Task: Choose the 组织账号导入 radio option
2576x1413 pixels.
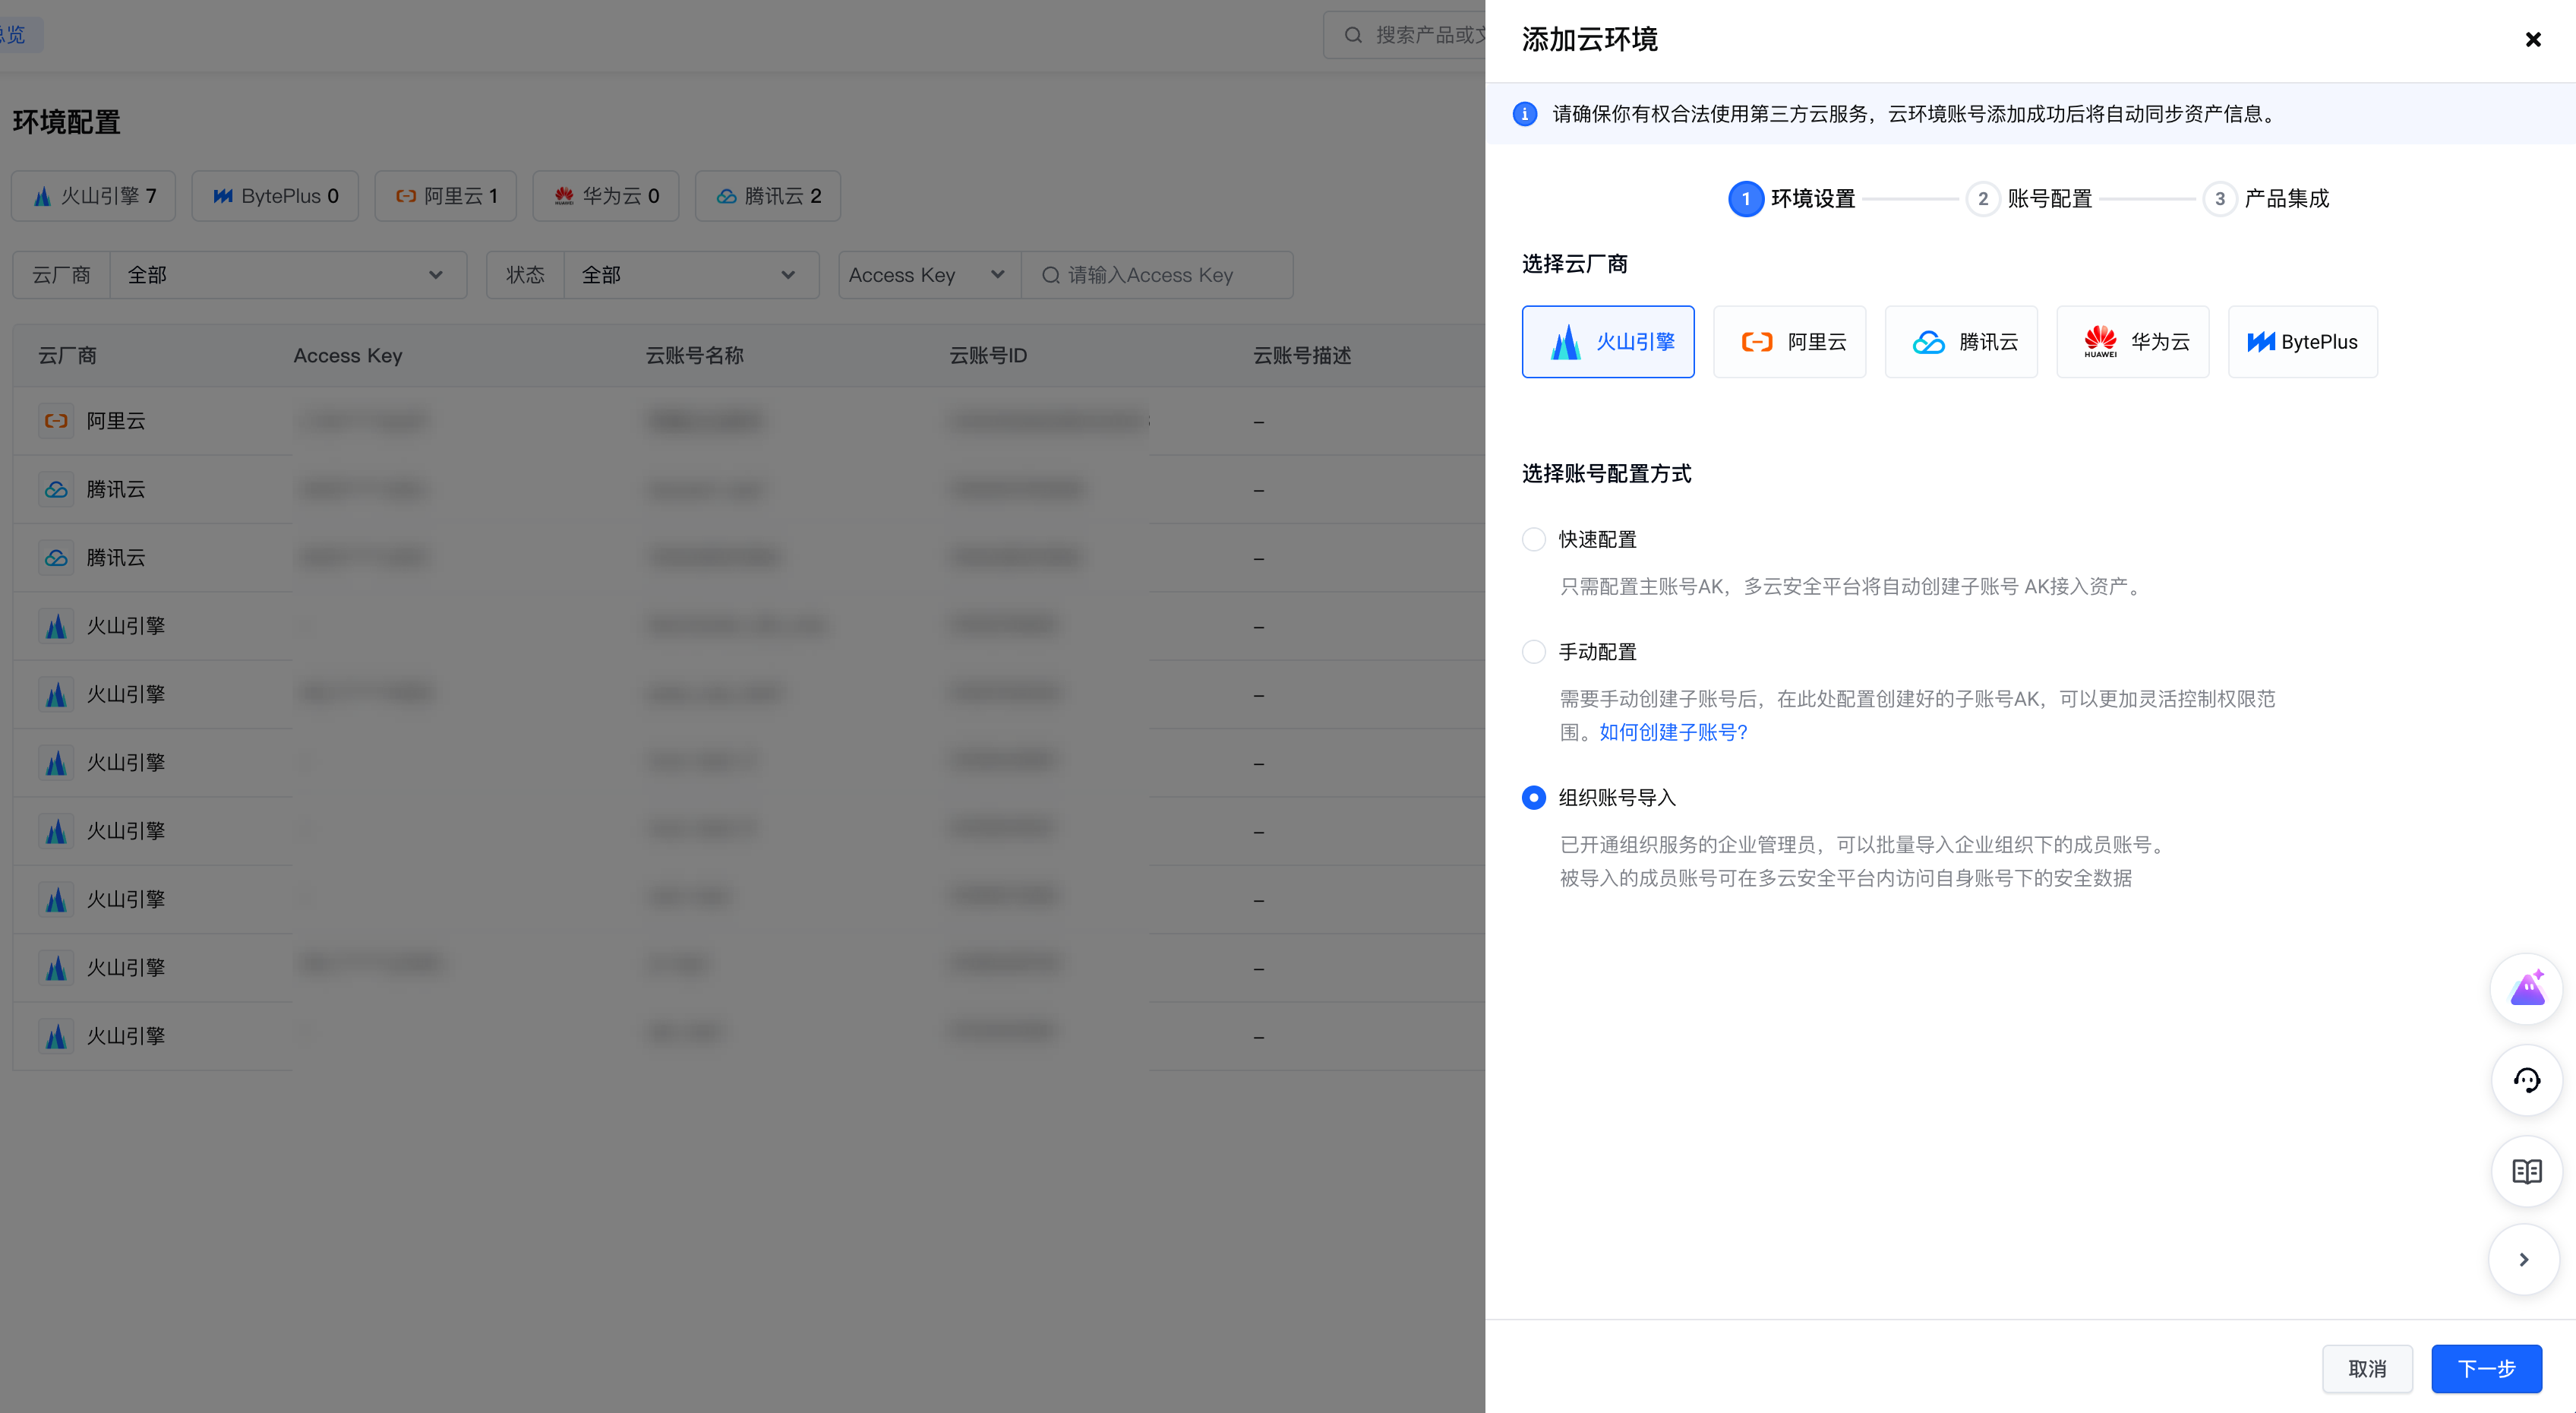Action: click(x=1533, y=798)
